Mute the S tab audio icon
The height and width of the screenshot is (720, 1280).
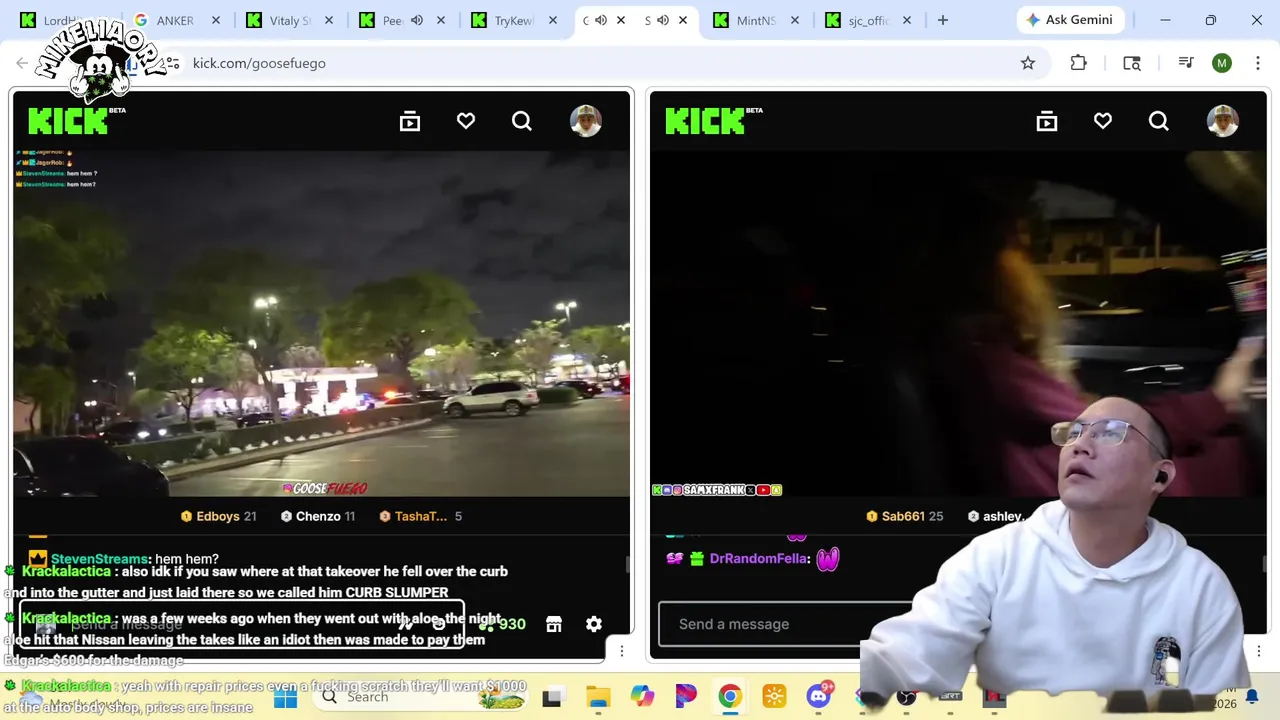pyautogui.click(x=662, y=20)
